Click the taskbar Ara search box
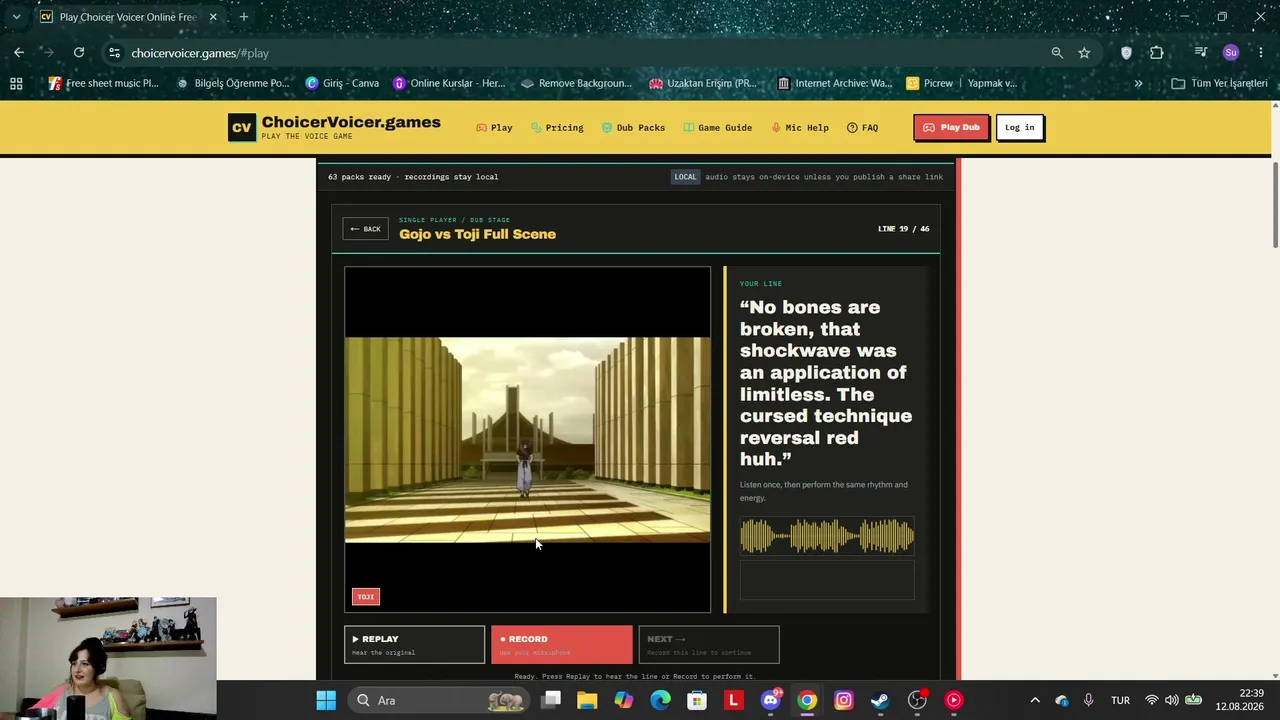1280x720 pixels. click(439, 700)
